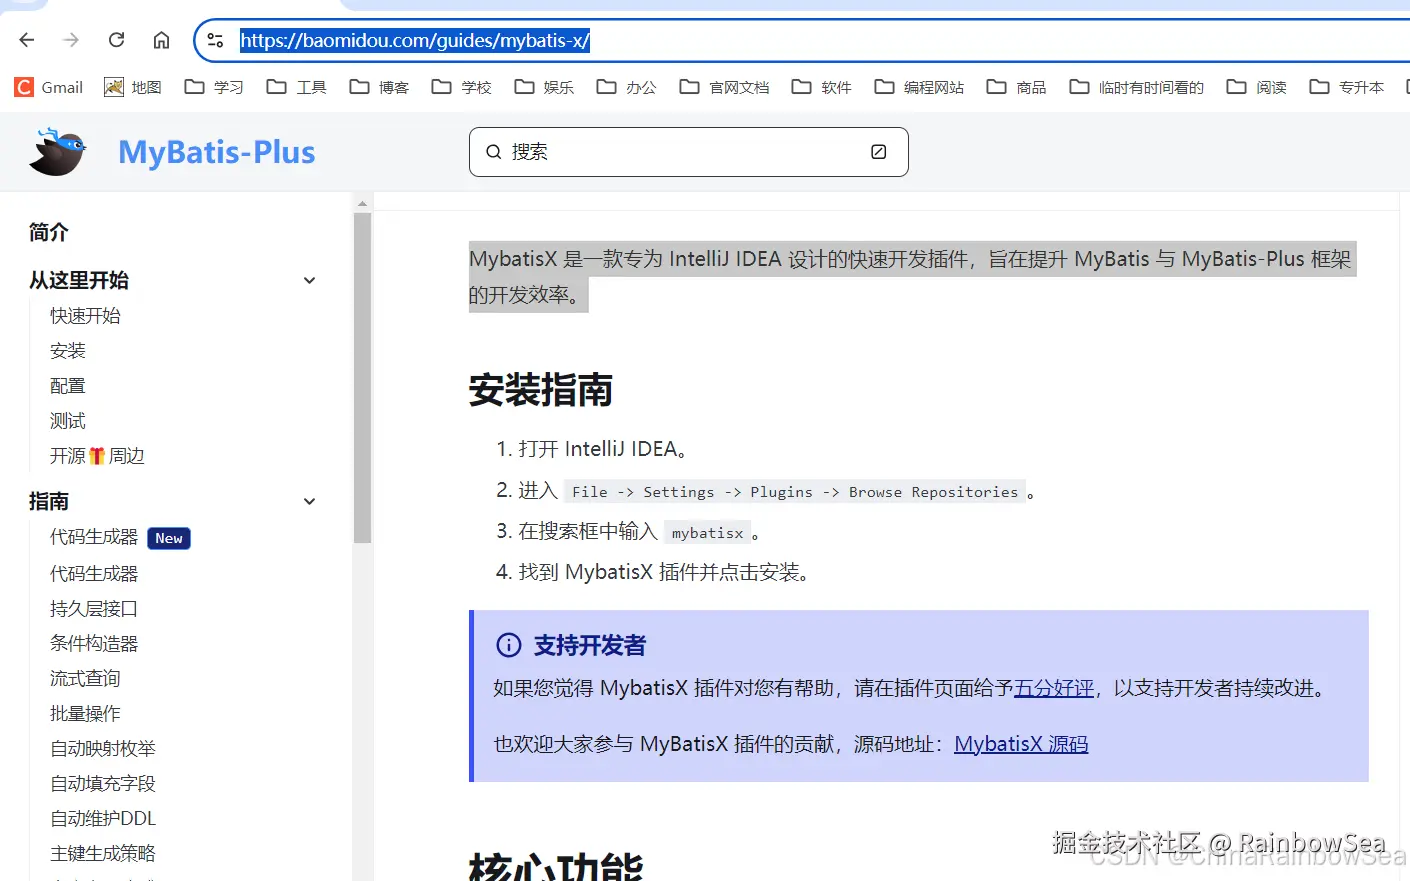Focus the 搜索 search box
The image size is (1410, 881).
(x=688, y=152)
